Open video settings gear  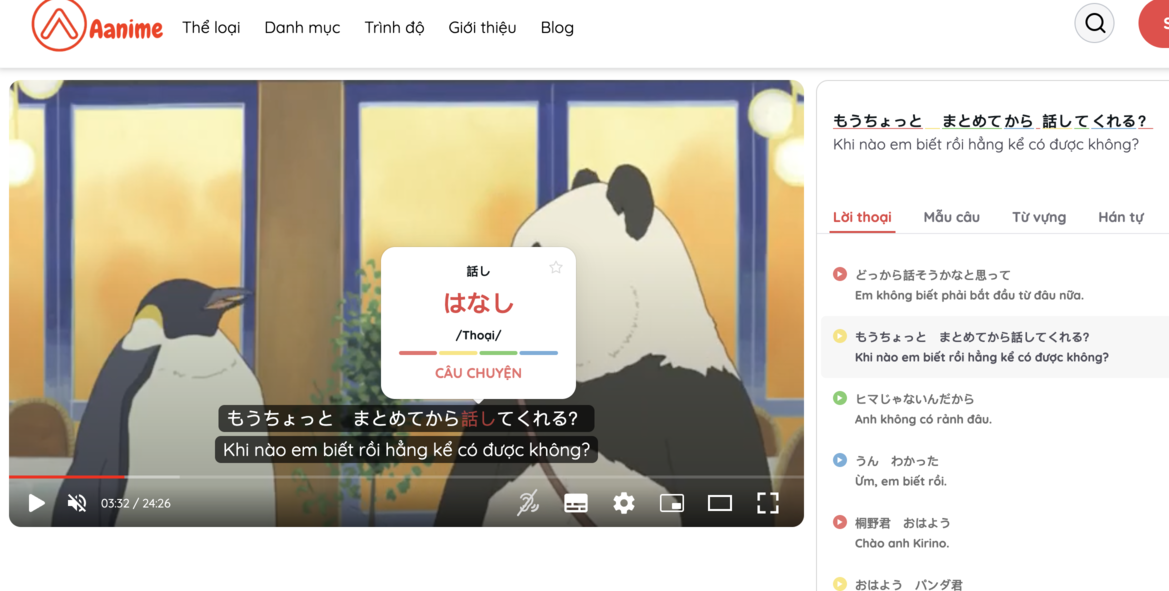click(x=624, y=503)
